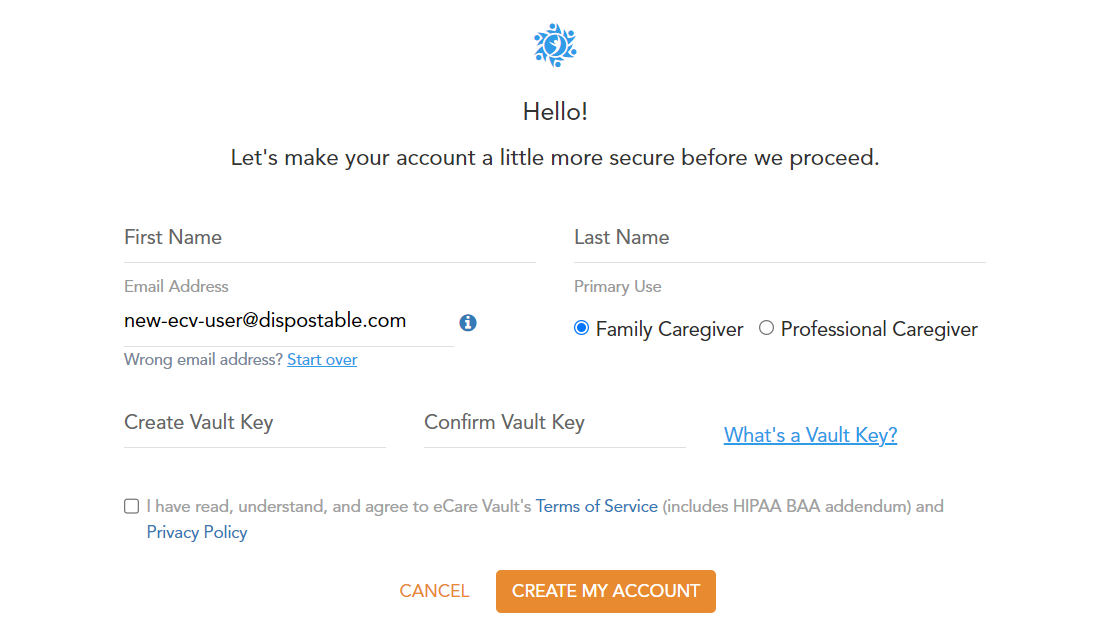Tick the agree to Terms of Service checkbox

point(132,506)
